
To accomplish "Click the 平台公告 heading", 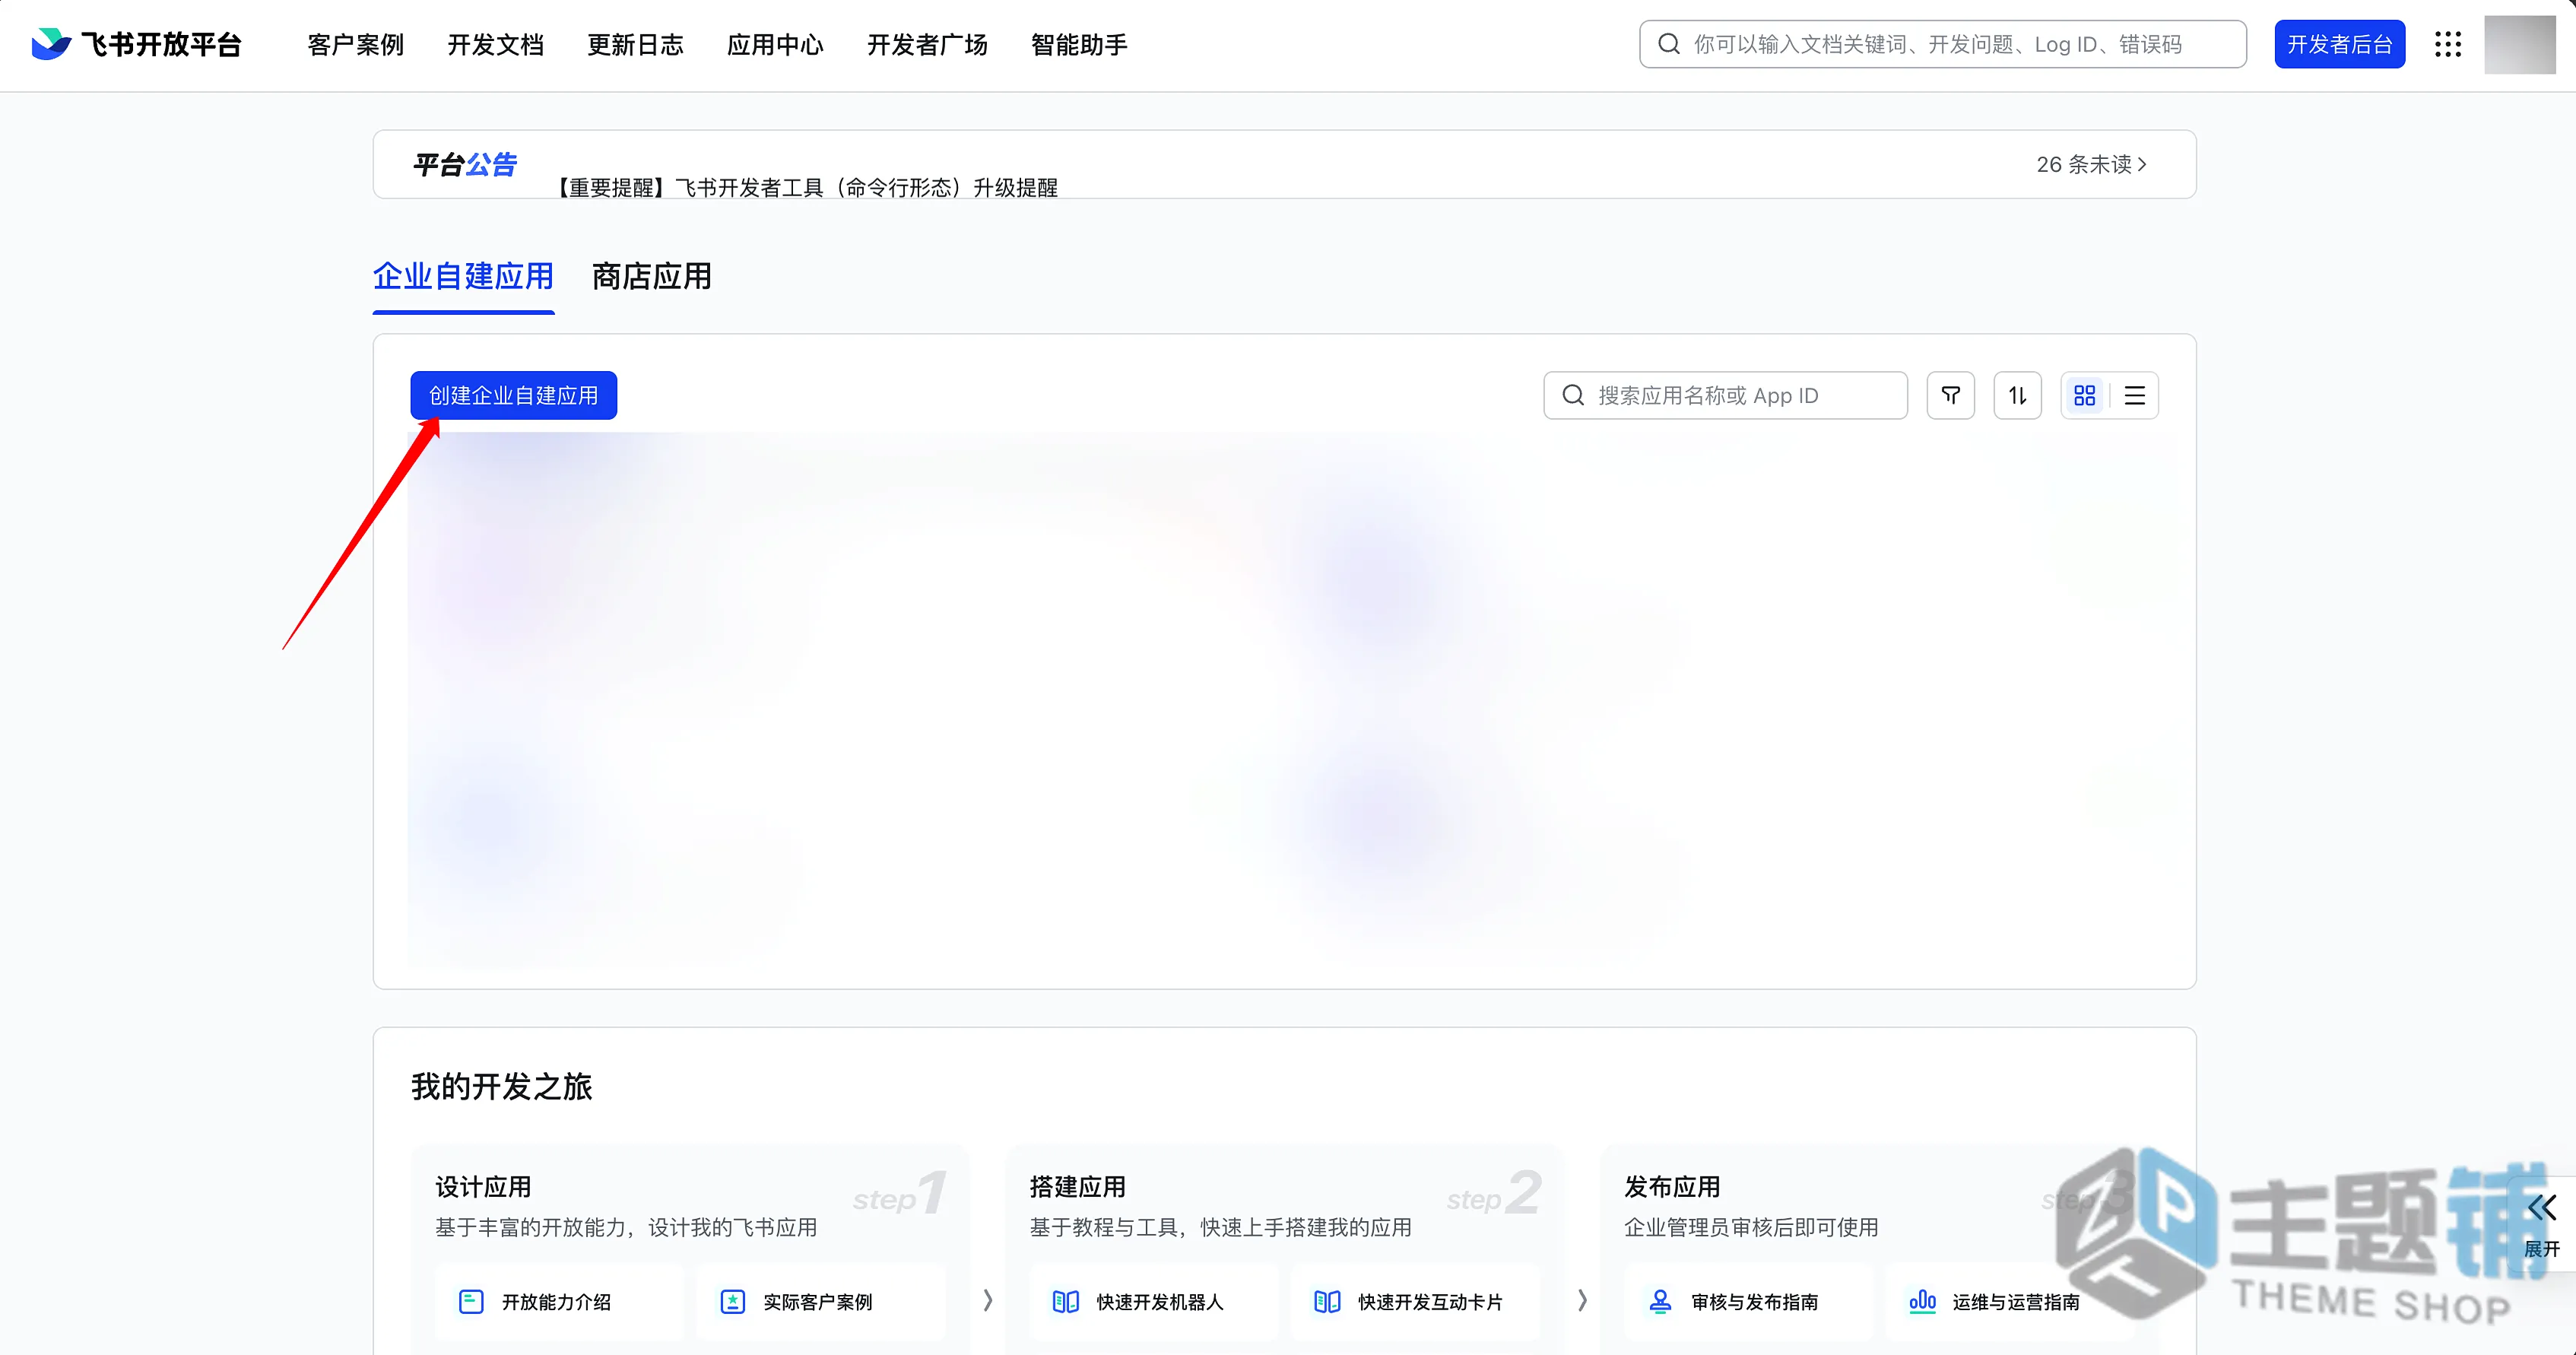I will pyautogui.click(x=465, y=164).
